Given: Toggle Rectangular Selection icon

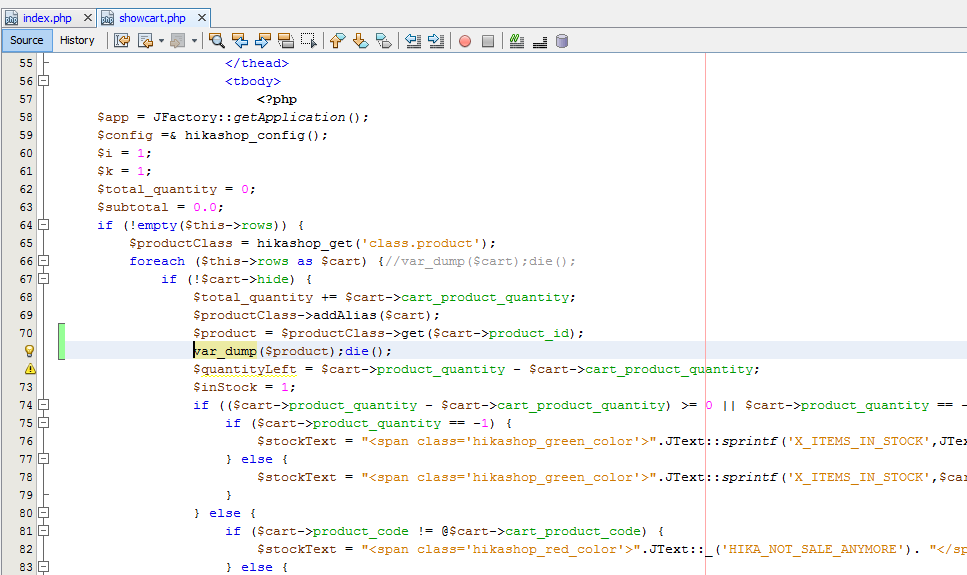Looking at the screenshot, I should pyautogui.click(x=309, y=41).
